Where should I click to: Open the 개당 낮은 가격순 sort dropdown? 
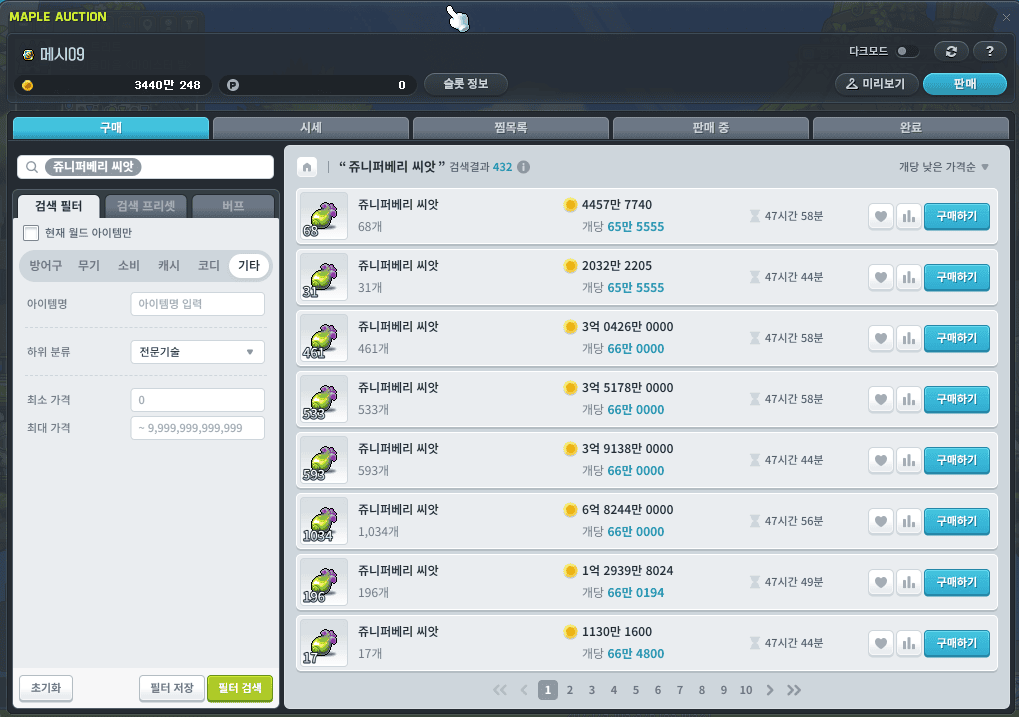[944, 167]
